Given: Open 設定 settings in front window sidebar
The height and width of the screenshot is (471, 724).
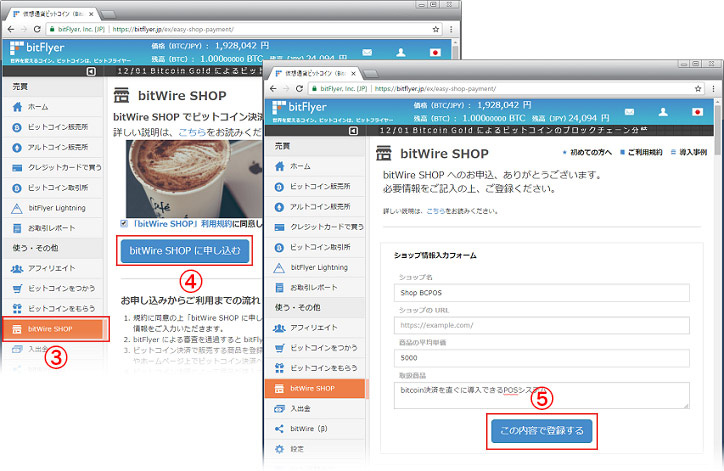Looking at the screenshot, I should click(315, 449).
